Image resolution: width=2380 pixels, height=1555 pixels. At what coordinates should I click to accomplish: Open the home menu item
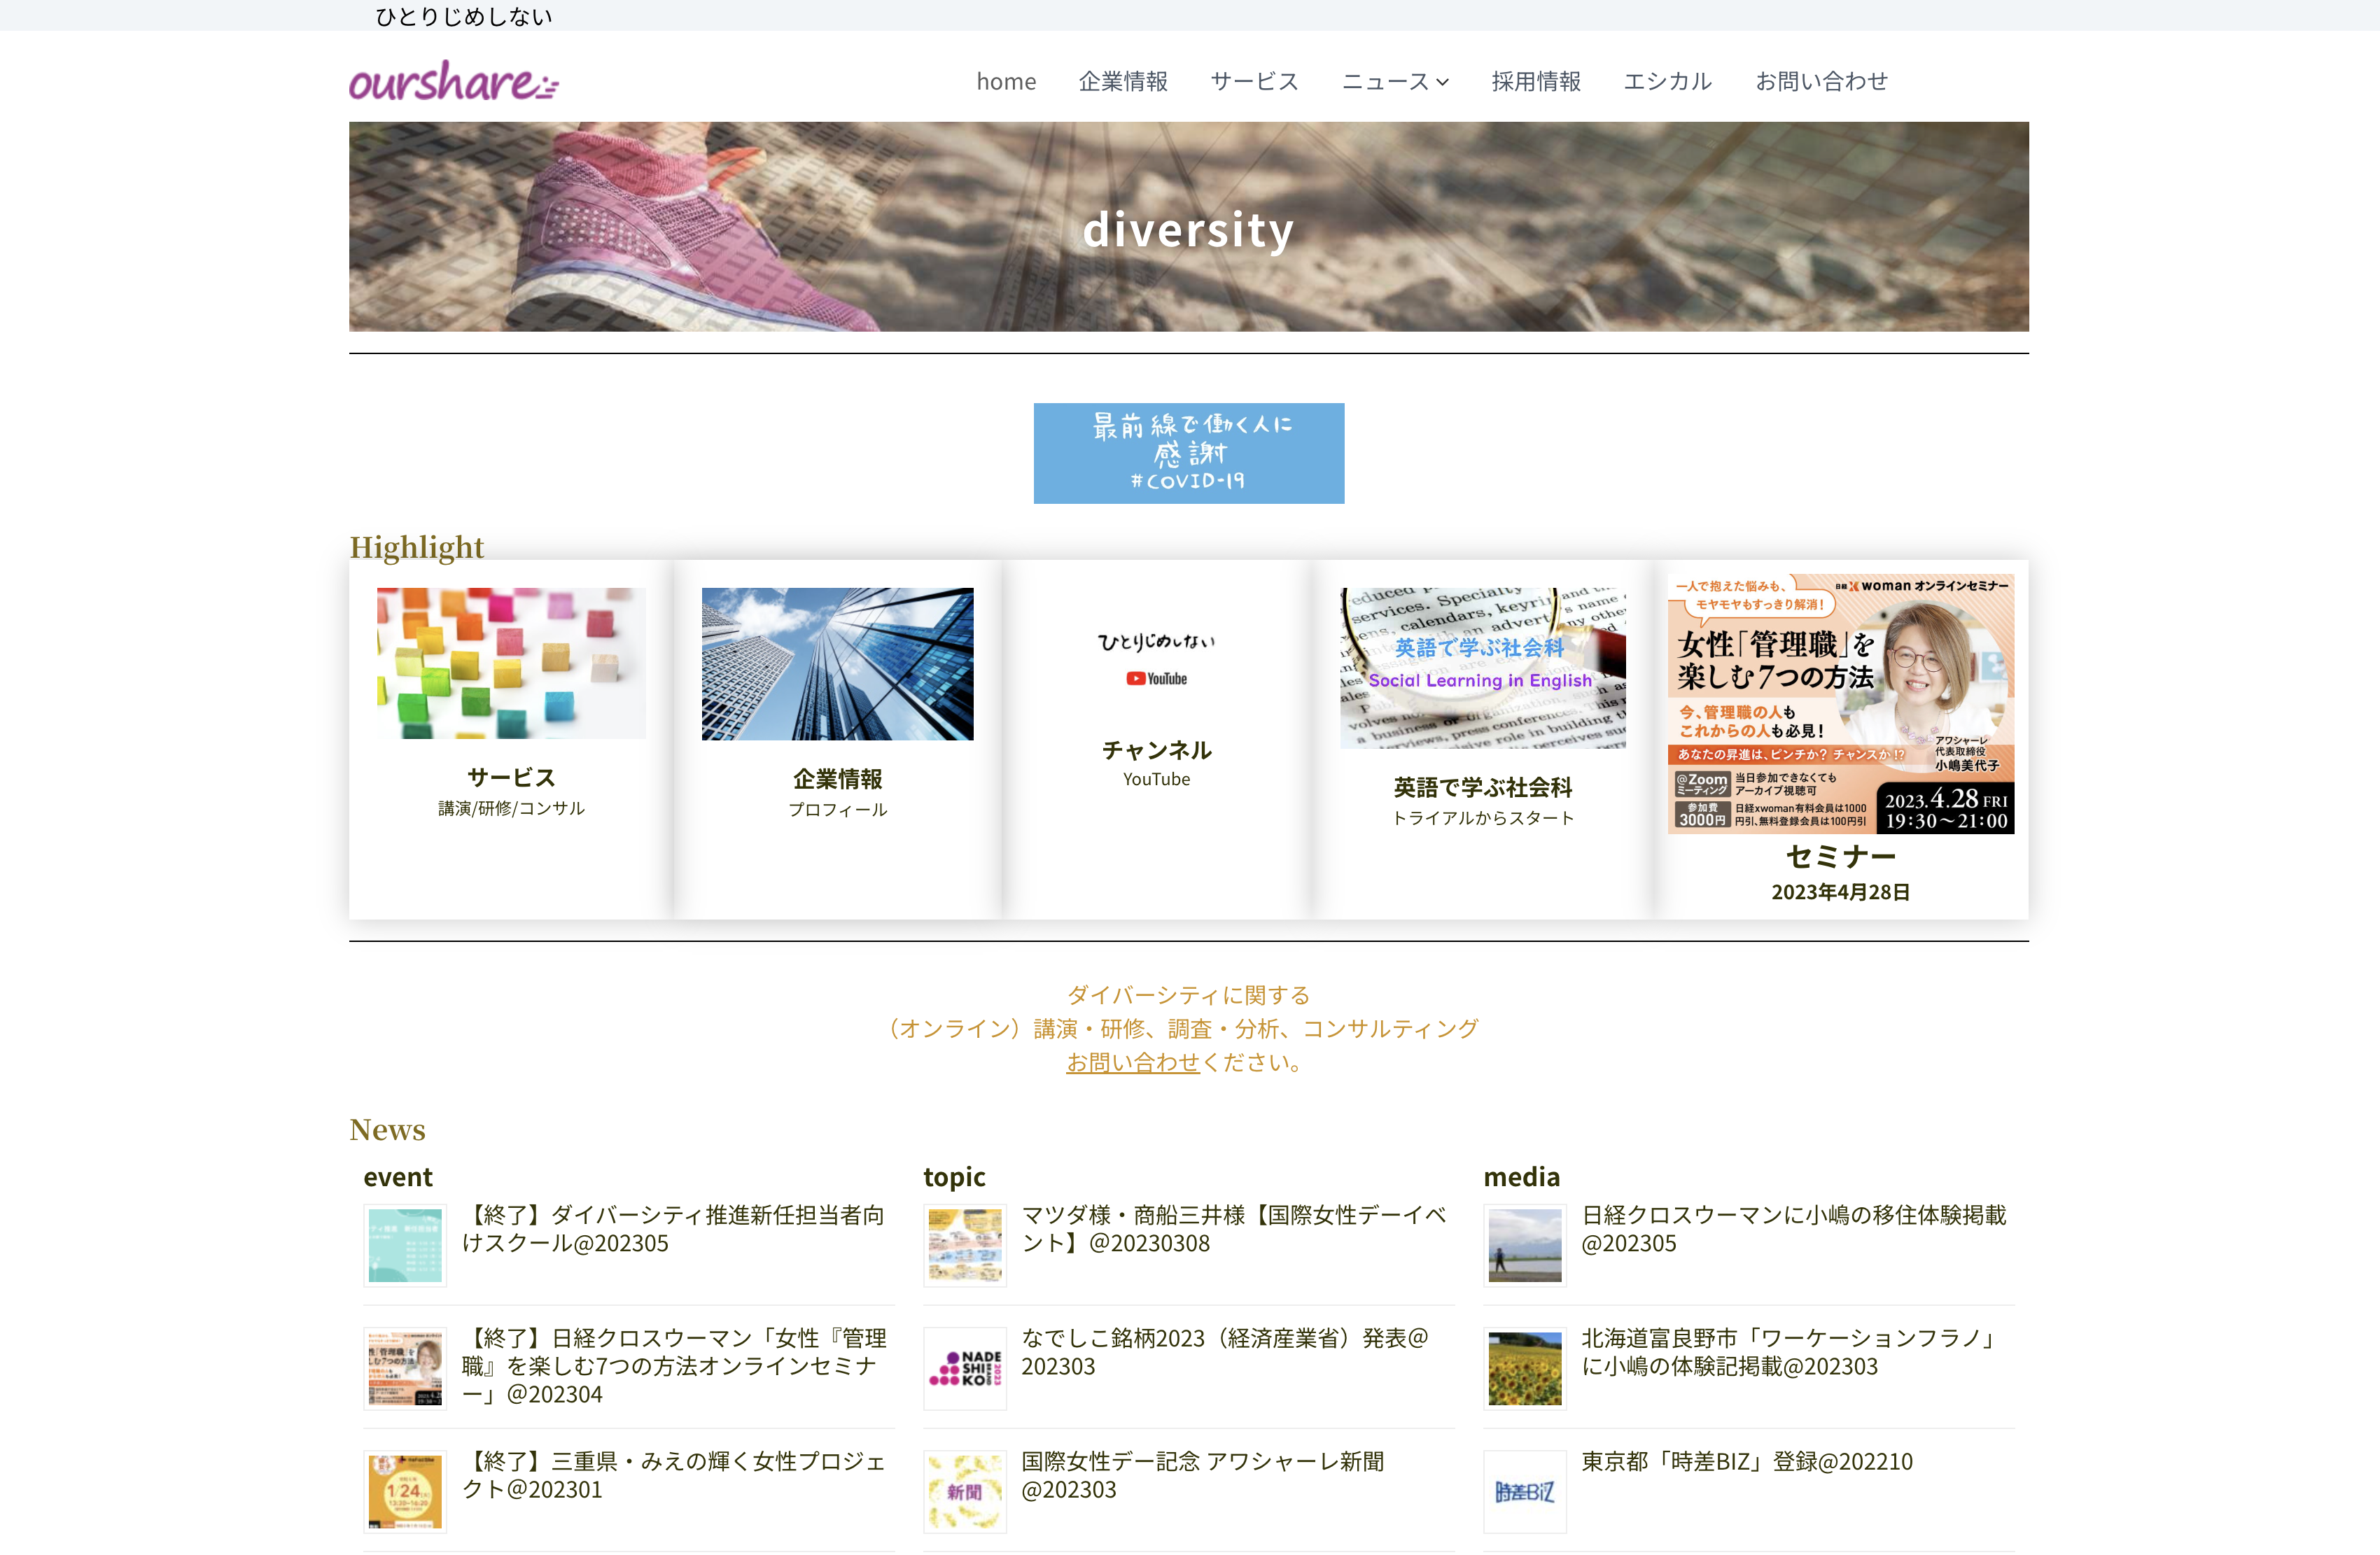point(1006,81)
